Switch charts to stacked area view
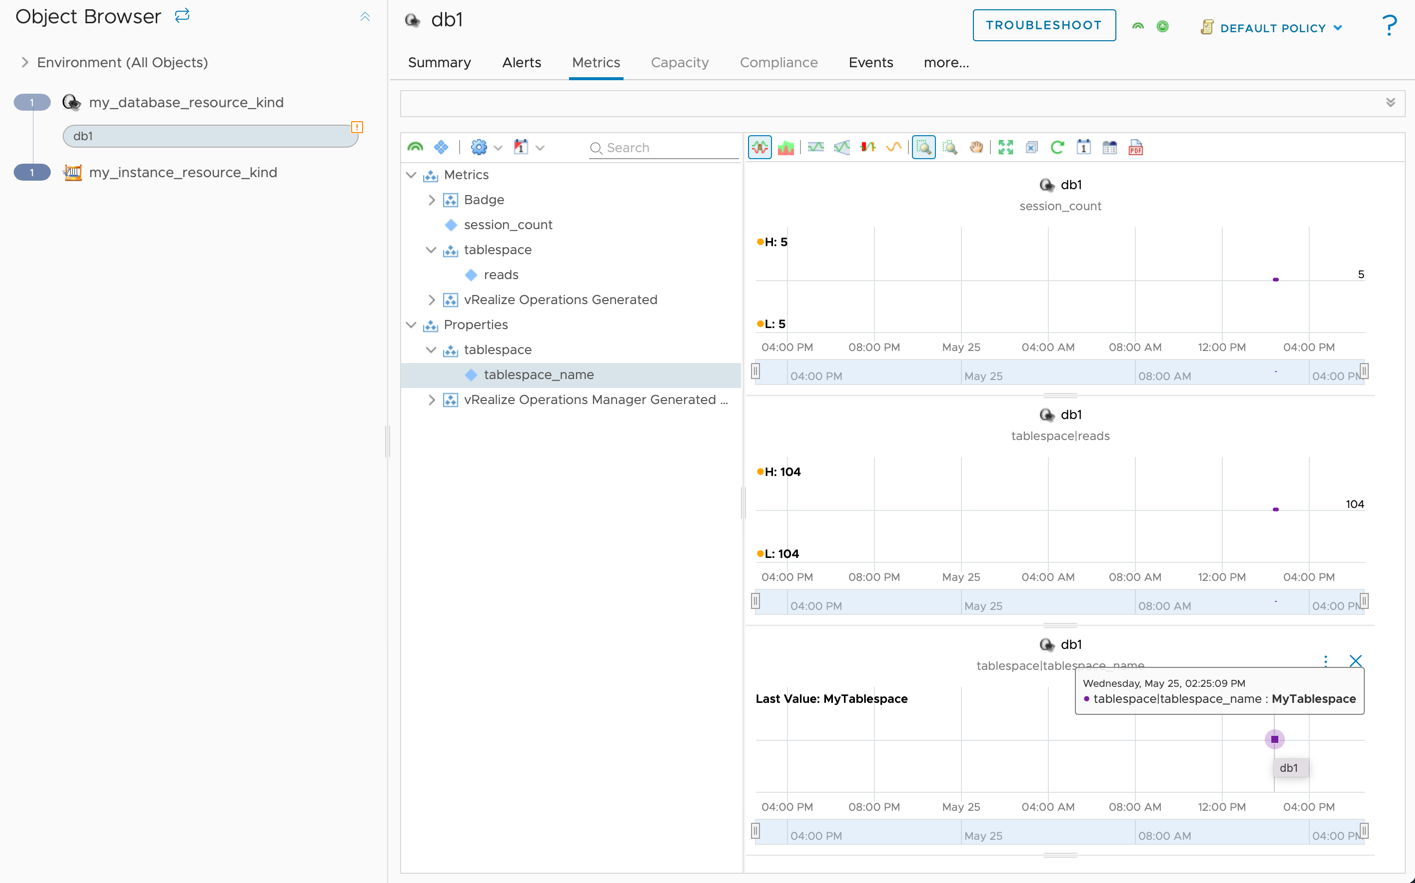The image size is (1415, 883). point(785,147)
